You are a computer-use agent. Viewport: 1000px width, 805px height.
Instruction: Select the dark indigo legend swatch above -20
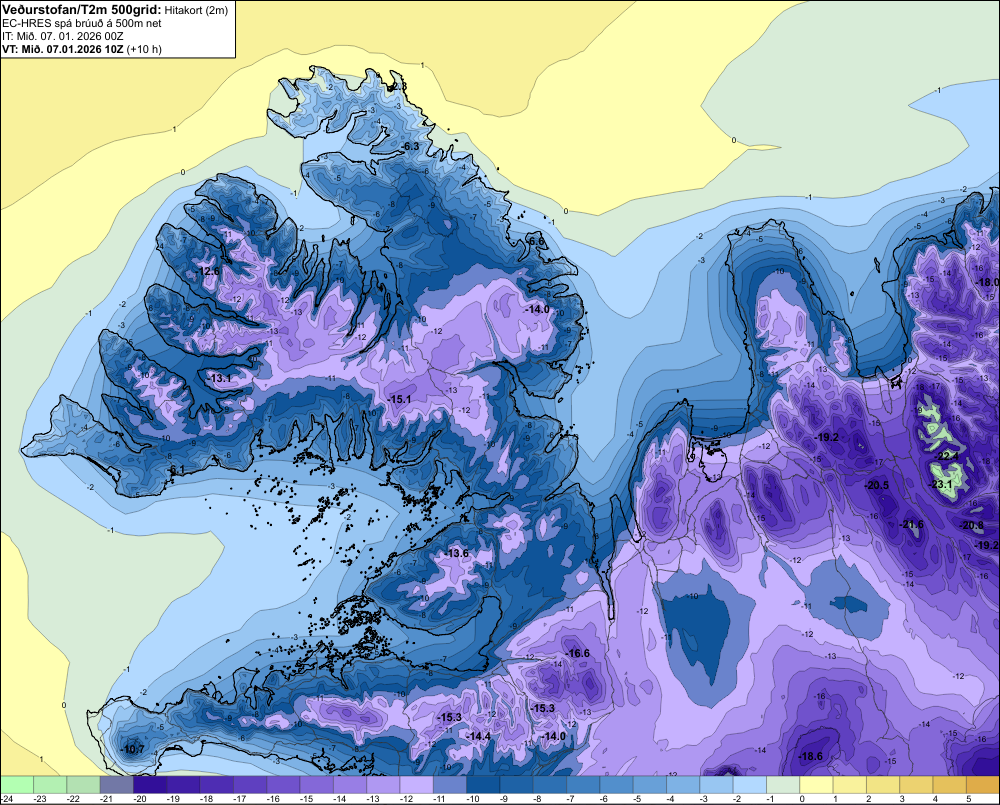click(150, 785)
